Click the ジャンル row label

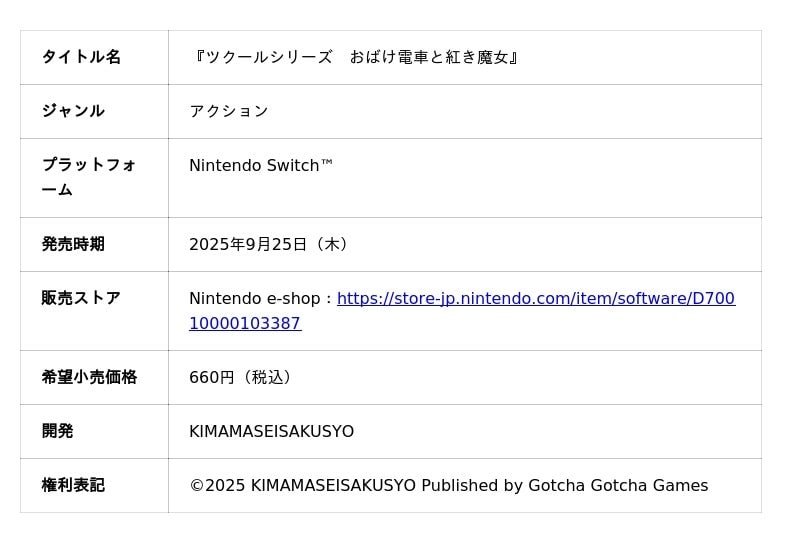tap(73, 111)
